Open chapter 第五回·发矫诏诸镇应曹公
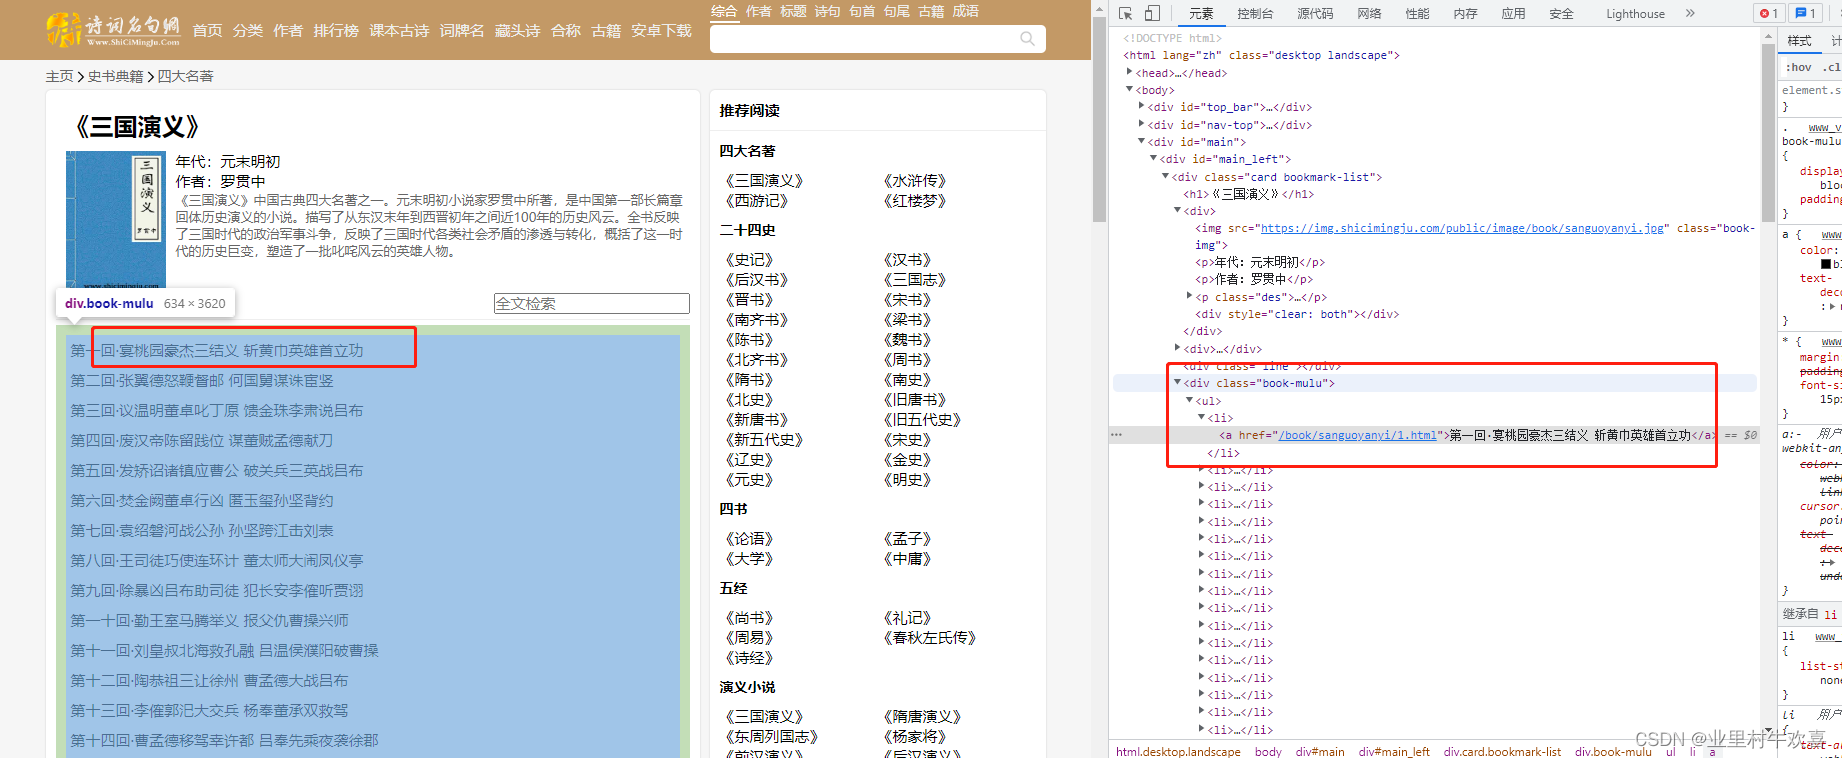 click(x=217, y=470)
